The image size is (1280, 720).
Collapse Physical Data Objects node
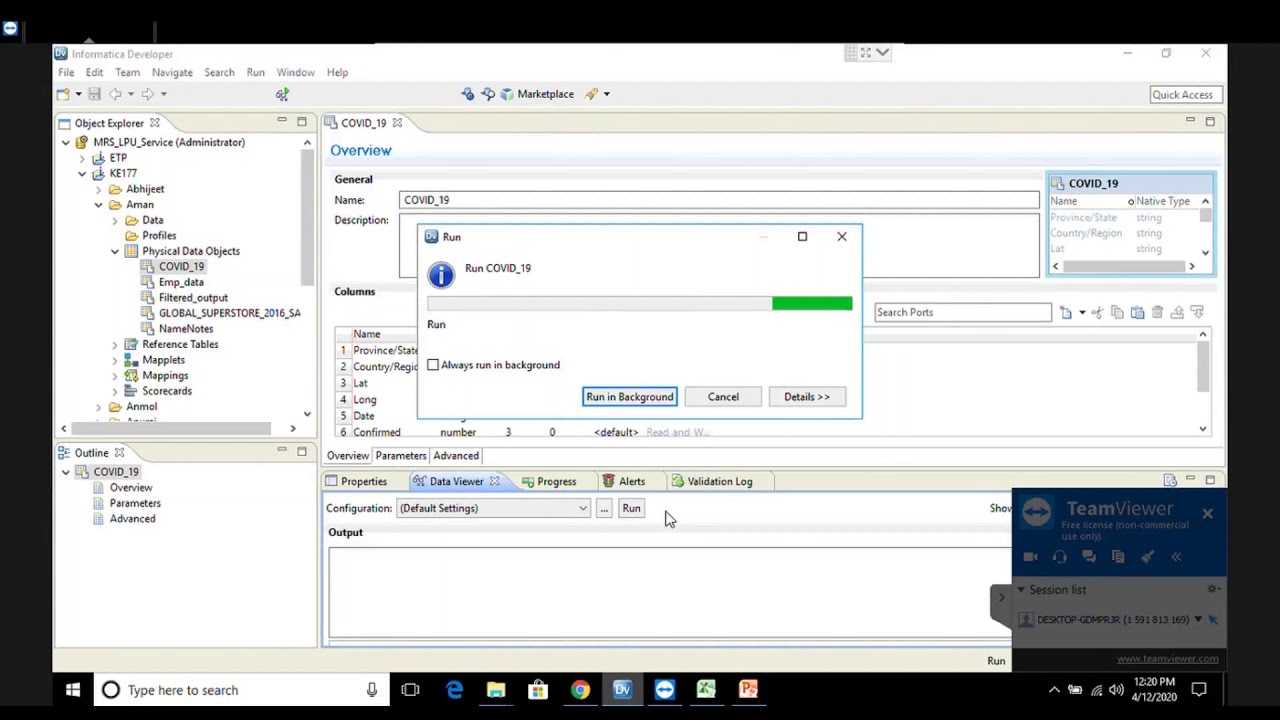pyautogui.click(x=114, y=251)
